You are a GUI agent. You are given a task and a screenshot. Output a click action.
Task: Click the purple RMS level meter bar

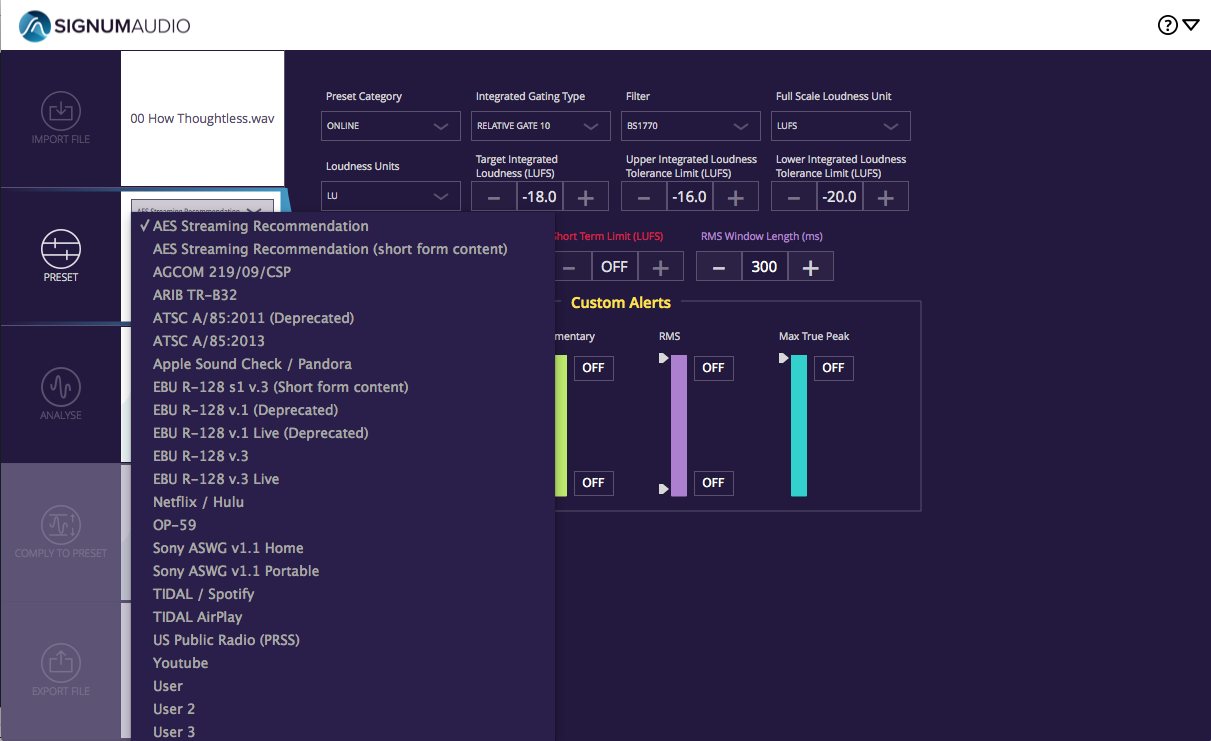pyautogui.click(x=679, y=425)
